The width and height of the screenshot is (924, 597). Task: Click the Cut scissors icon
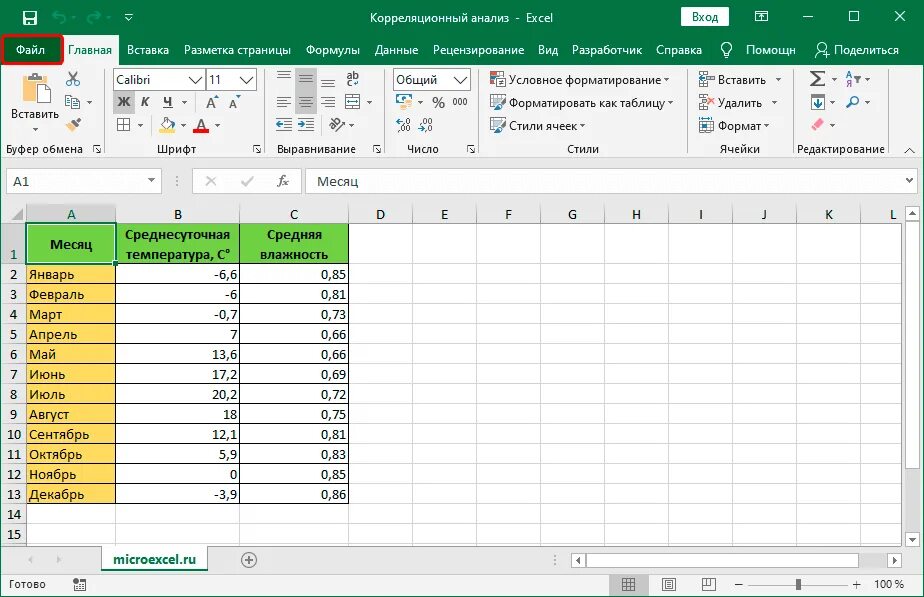pyautogui.click(x=73, y=78)
